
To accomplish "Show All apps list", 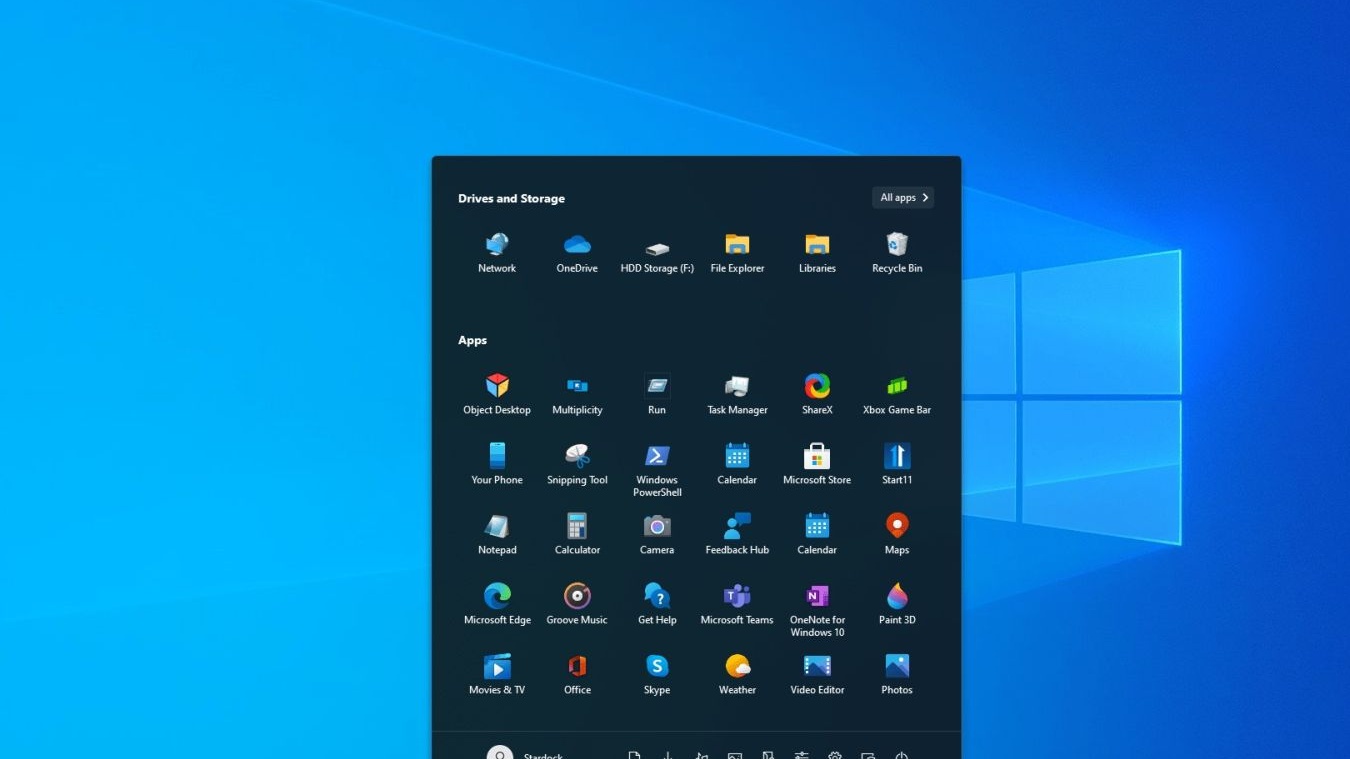I will [x=903, y=198].
